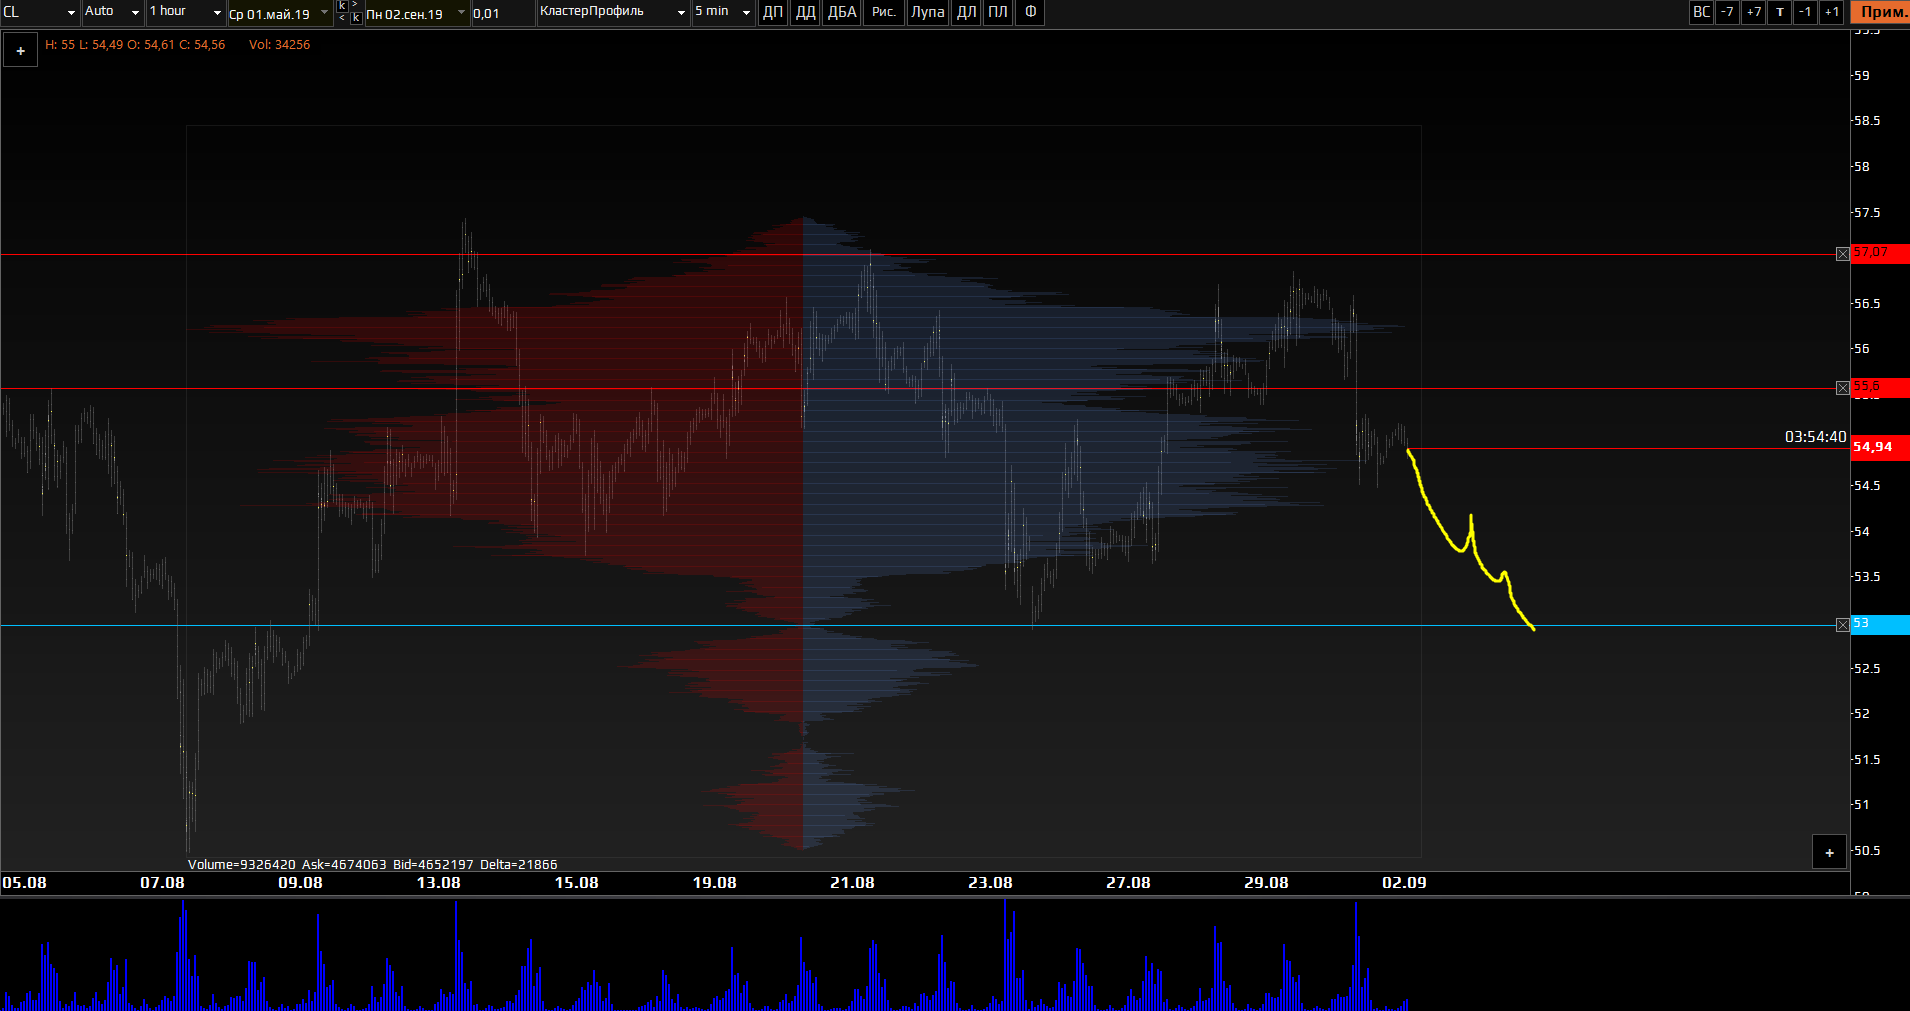Toggle the ПЛ toolbar button
Viewport: 1910px width, 1011px height.
pos(997,12)
